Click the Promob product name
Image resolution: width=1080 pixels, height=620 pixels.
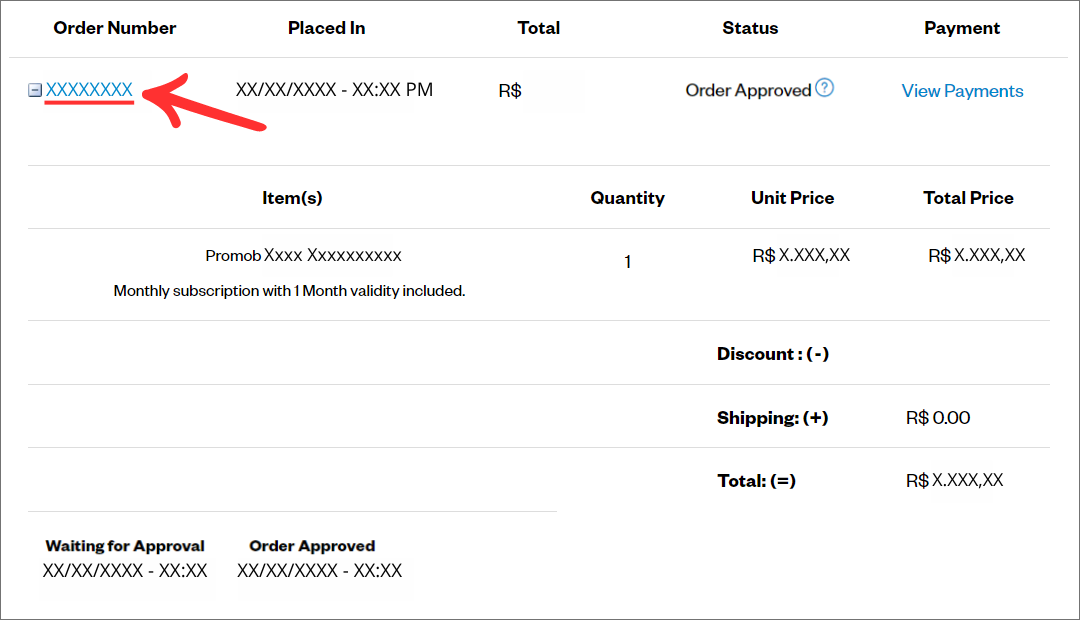tap(303, 255)
